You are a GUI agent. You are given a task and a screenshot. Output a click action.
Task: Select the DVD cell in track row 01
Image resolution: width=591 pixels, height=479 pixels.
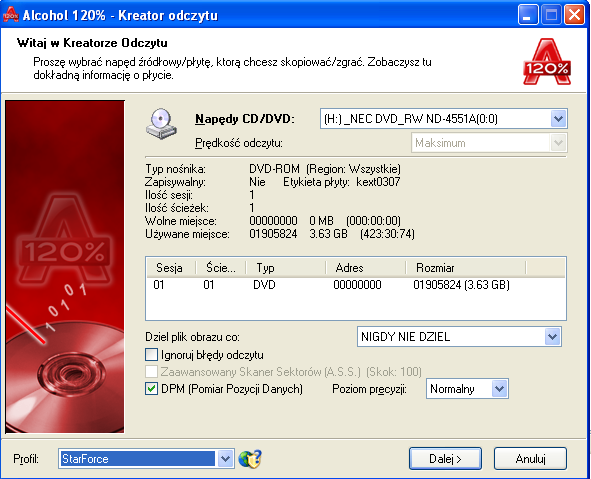(264, 285)
